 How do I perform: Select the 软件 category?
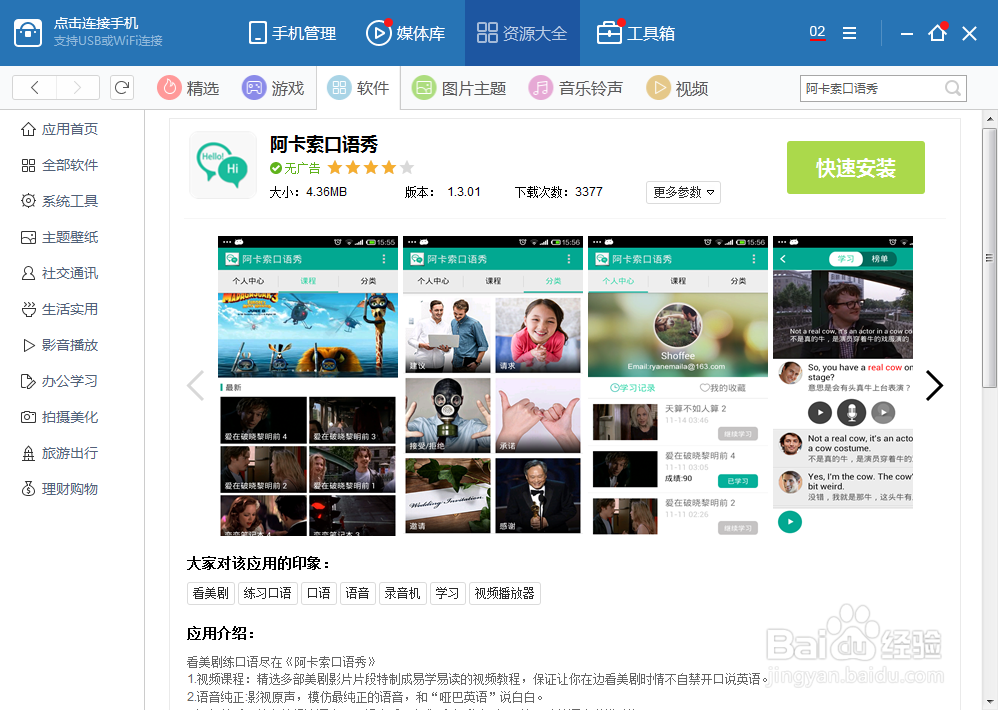coord(358,88)
